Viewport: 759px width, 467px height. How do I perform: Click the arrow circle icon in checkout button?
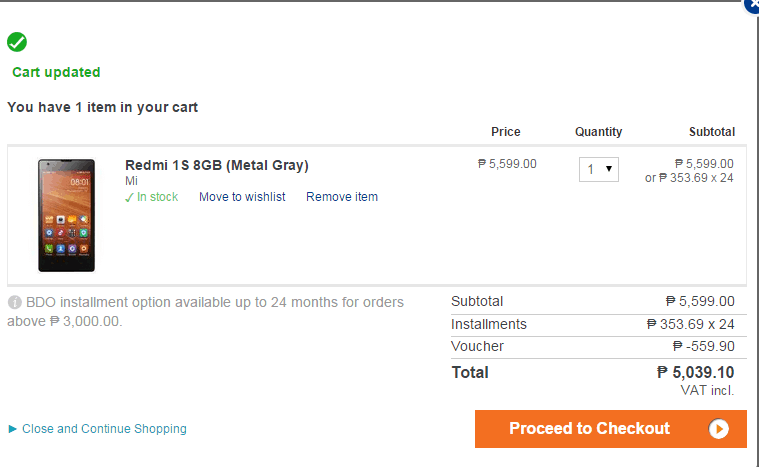tap(719, 429)
